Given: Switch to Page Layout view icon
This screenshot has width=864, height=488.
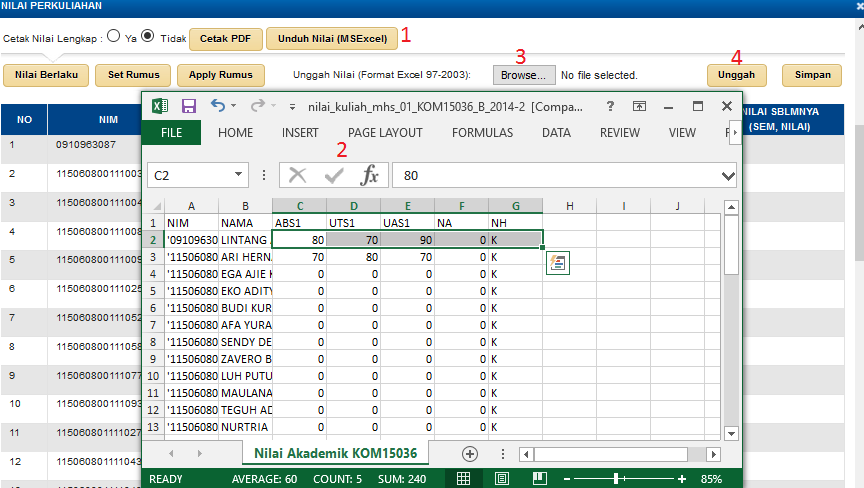Looking at the screenshot, I should coord(501,479).
